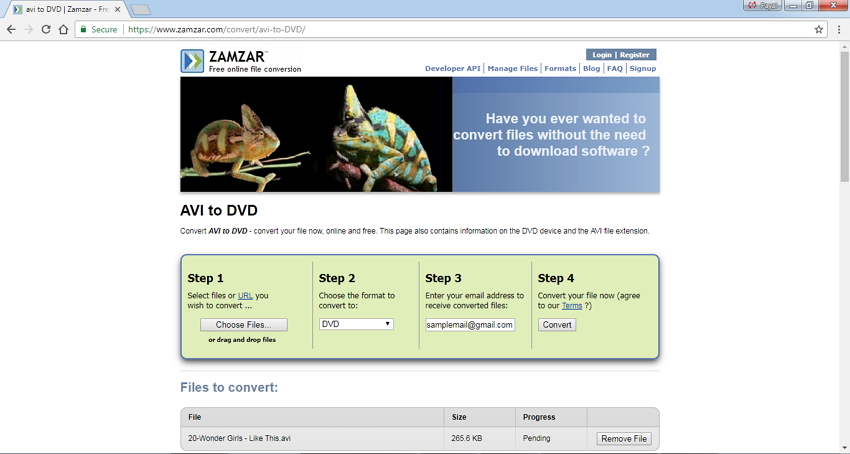
Task: Select the avi to DVD browser tab
Action: (x=65, y=9)
